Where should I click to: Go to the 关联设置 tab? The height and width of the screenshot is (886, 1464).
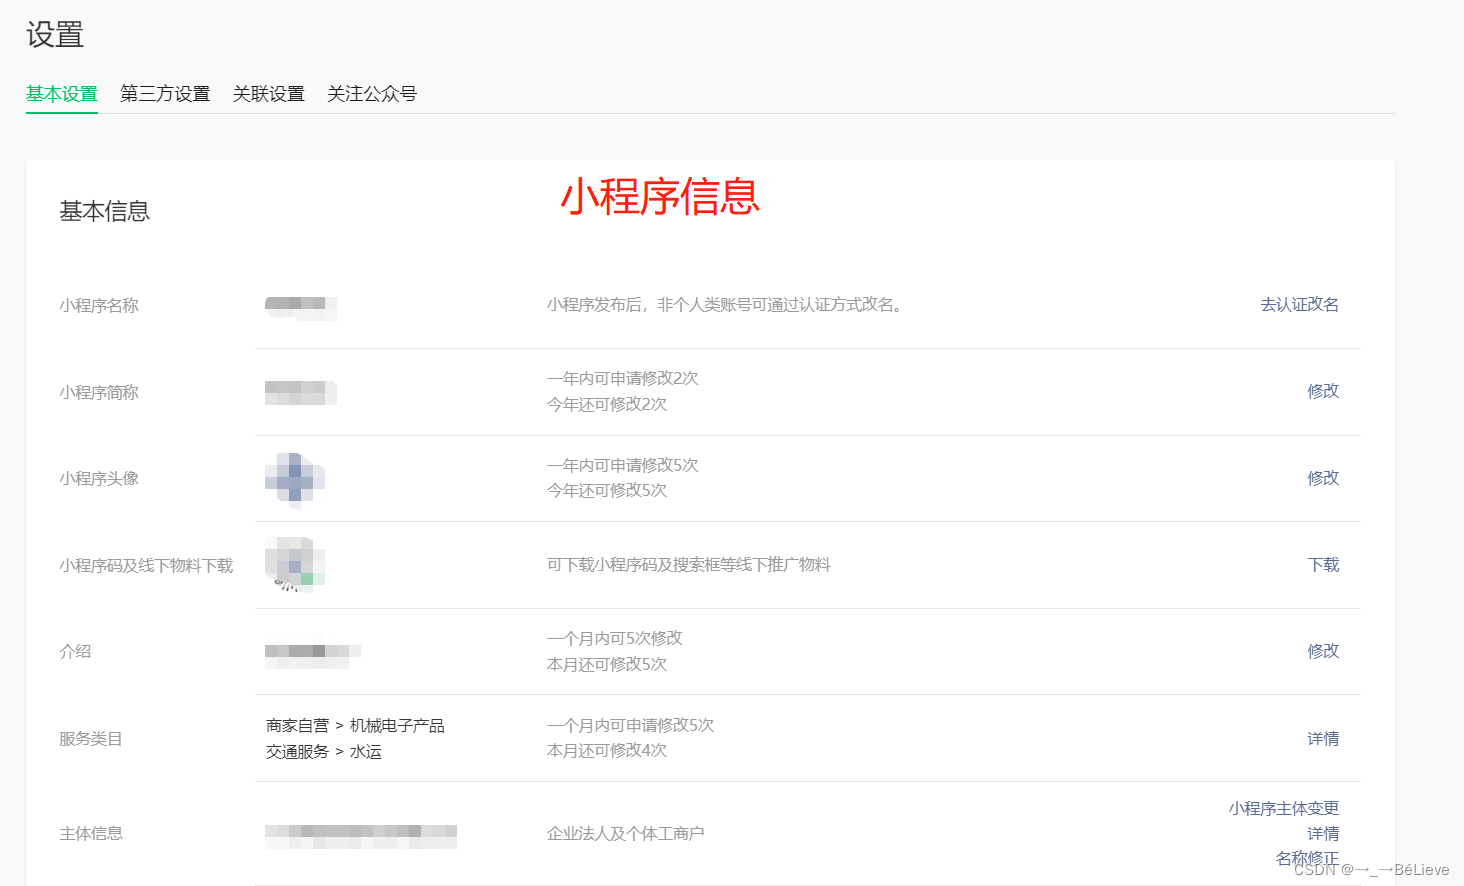coord(269,94)
